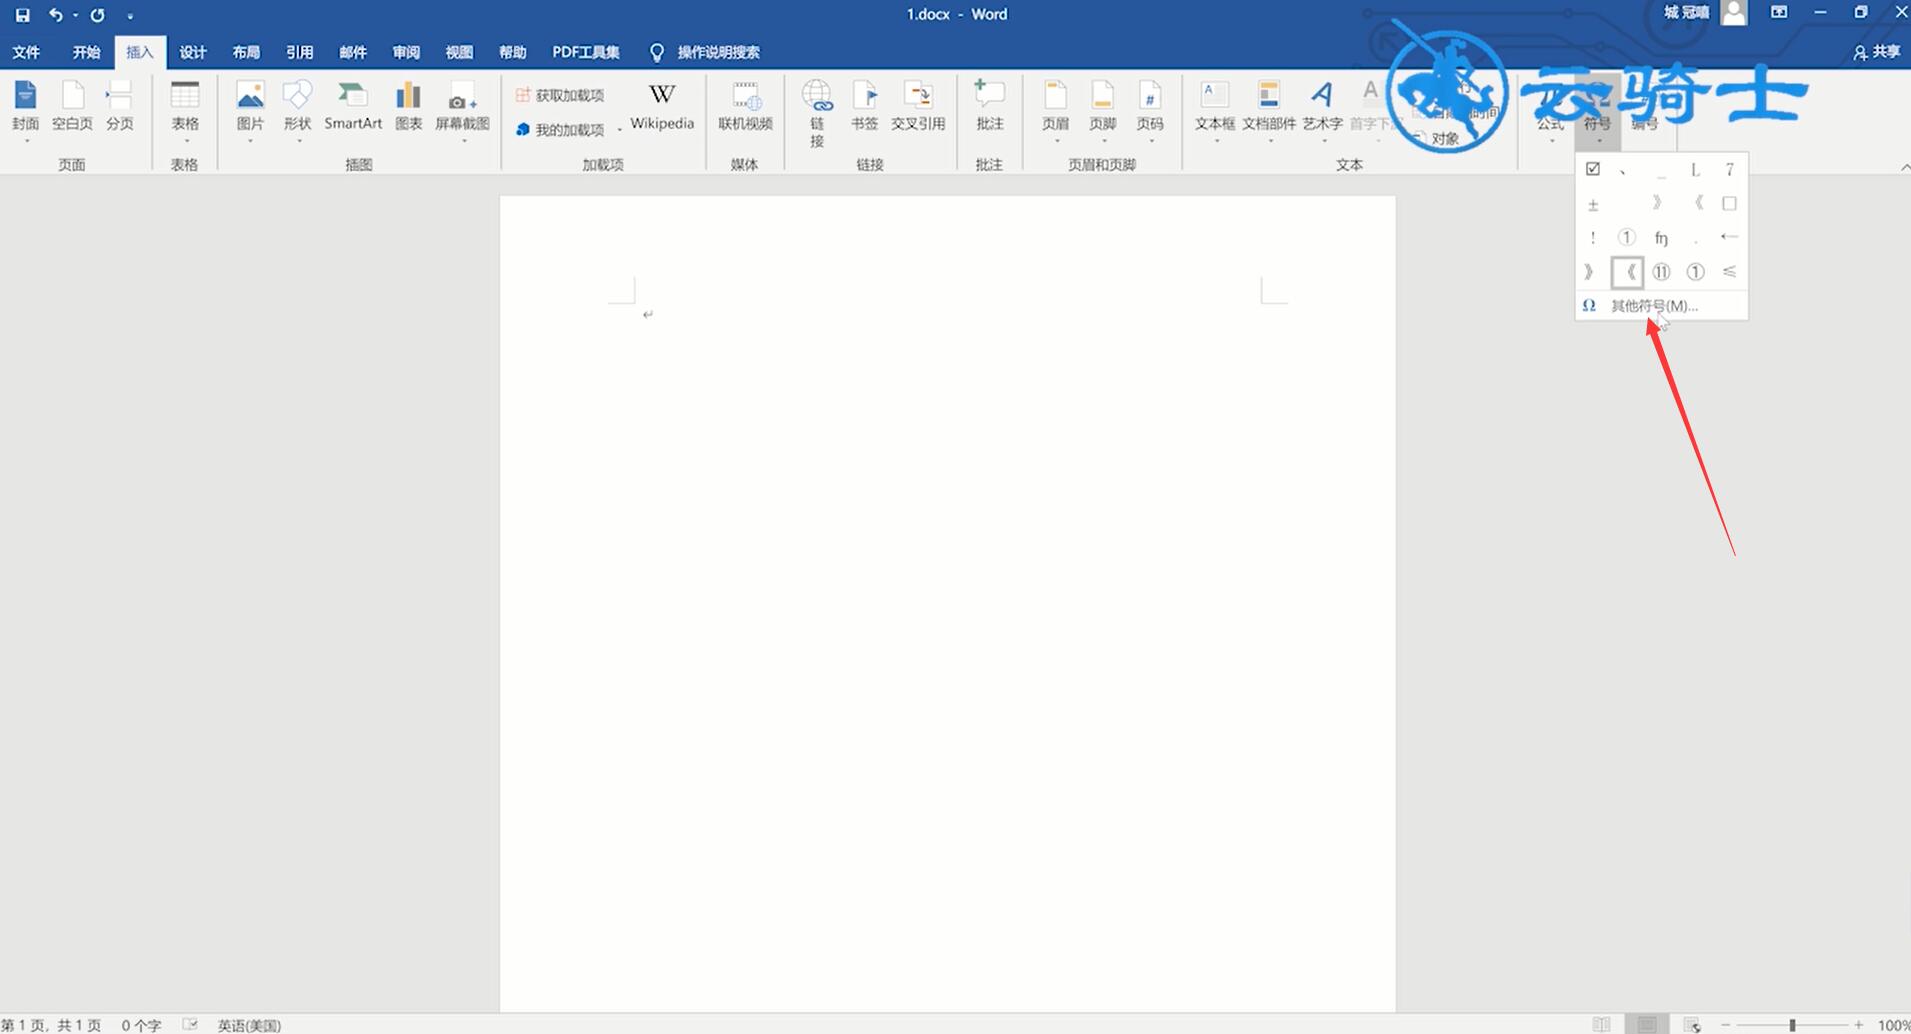Switch to the Review (审阅) tab

point(406,52)
